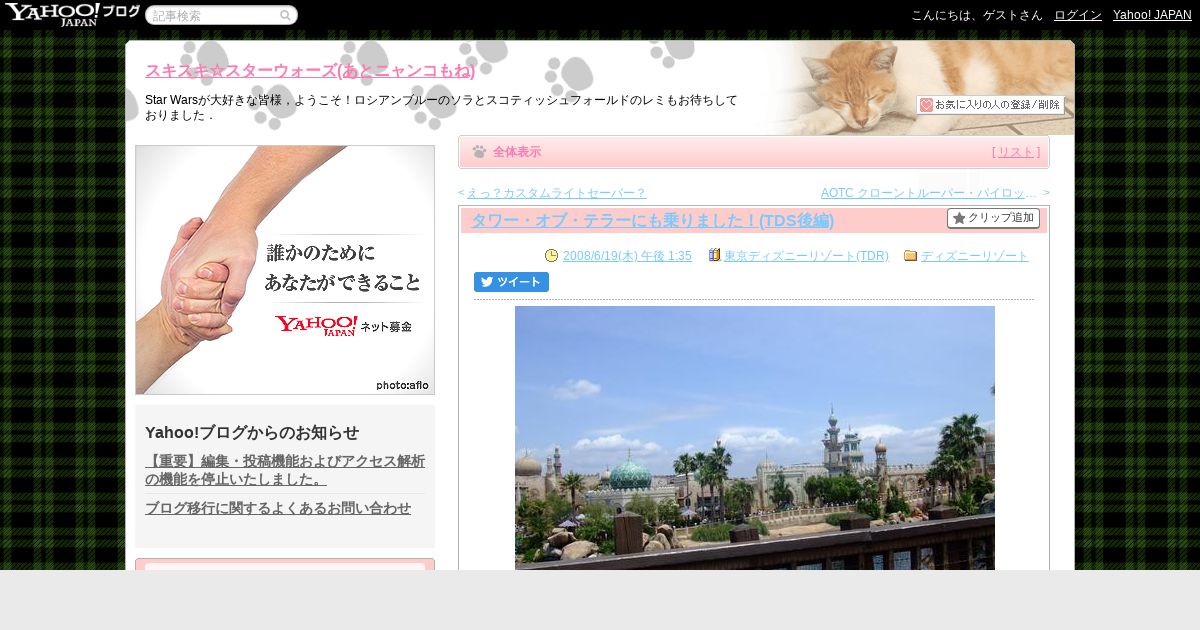Click the Yahoo! Japan Blog logo

[x=72, y=14]
